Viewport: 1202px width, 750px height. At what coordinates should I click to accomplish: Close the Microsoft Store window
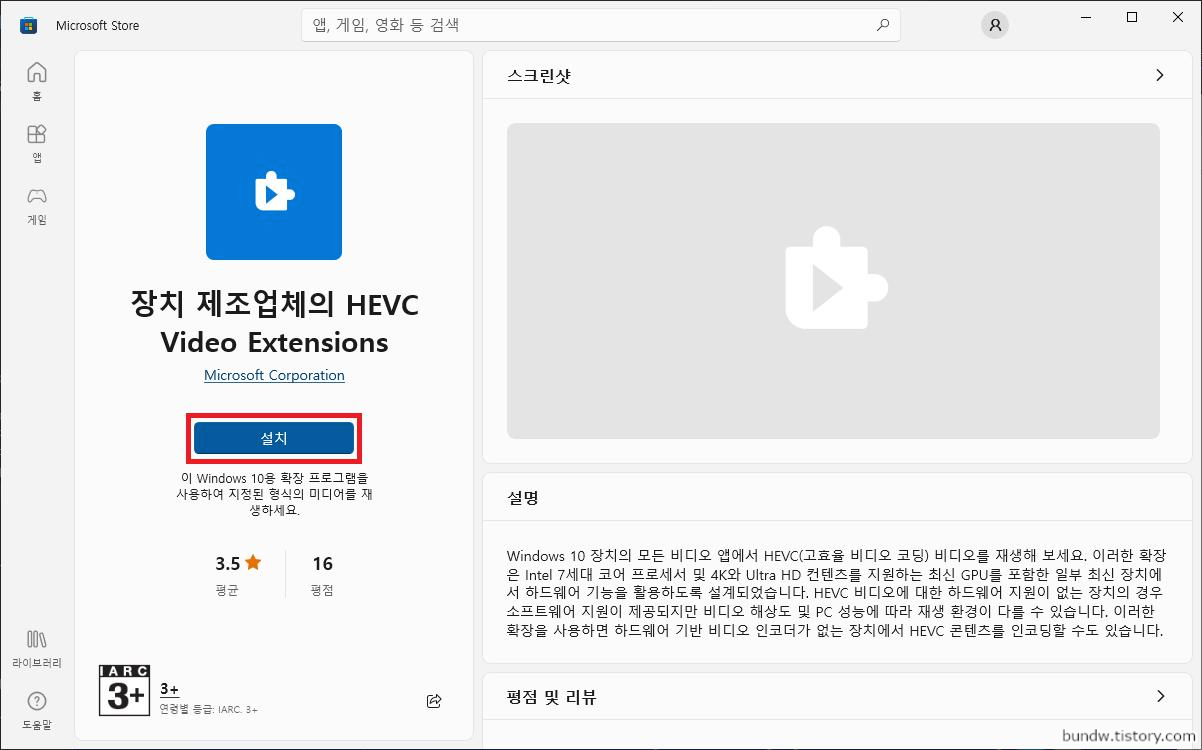(x=1178, y=17)
